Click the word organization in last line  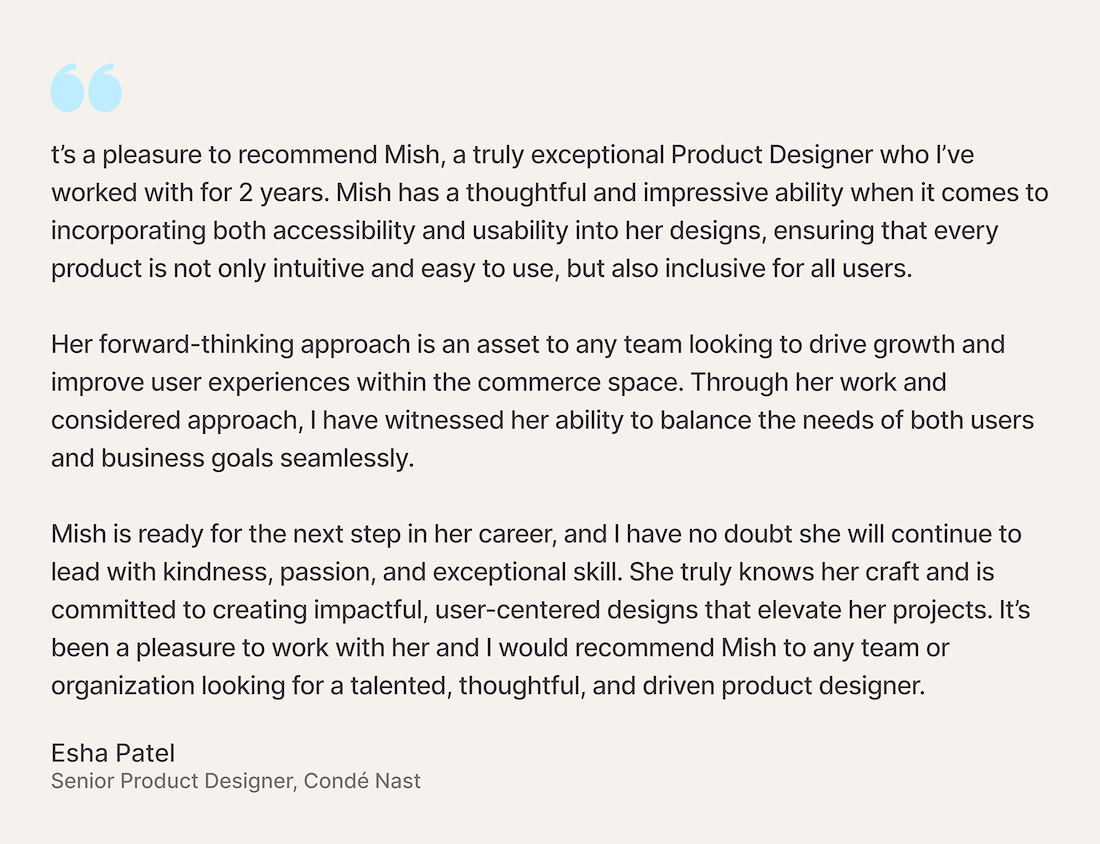pos(123,685)
